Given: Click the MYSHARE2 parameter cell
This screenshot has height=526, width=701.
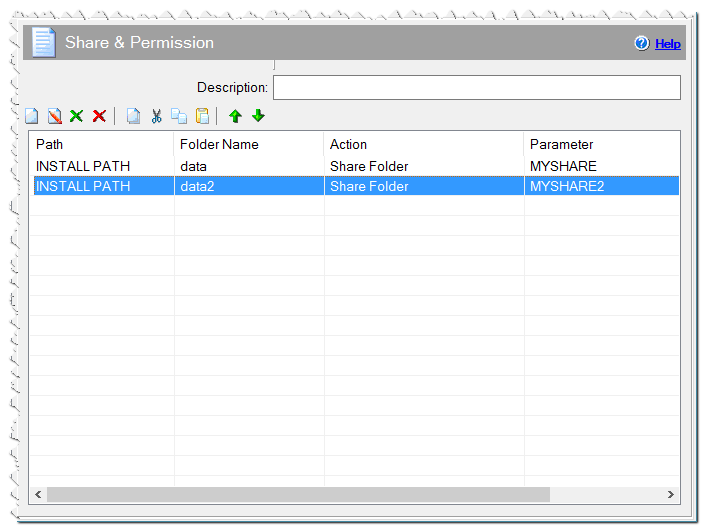Looking at the screenshot, I should pyautogui.click(x=567, y=186).
